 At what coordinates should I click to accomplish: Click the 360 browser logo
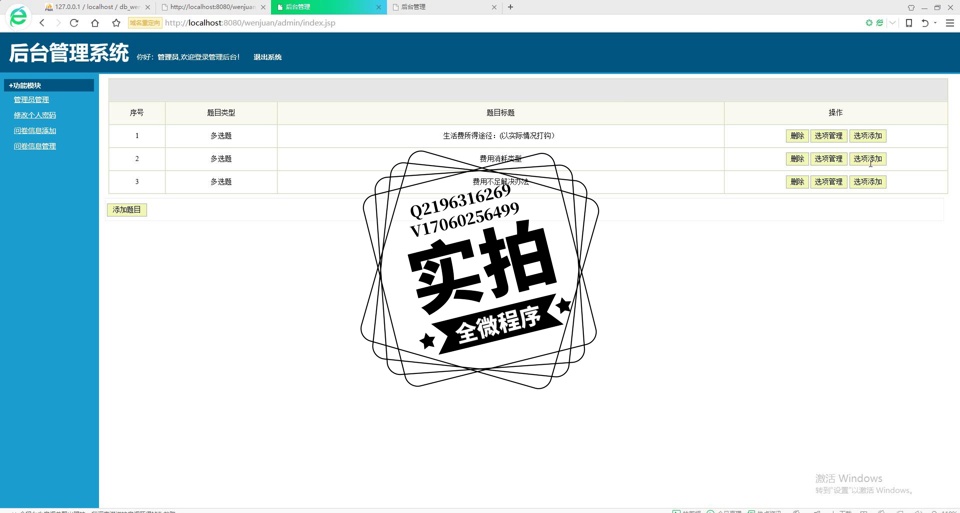tap(18, 17)
